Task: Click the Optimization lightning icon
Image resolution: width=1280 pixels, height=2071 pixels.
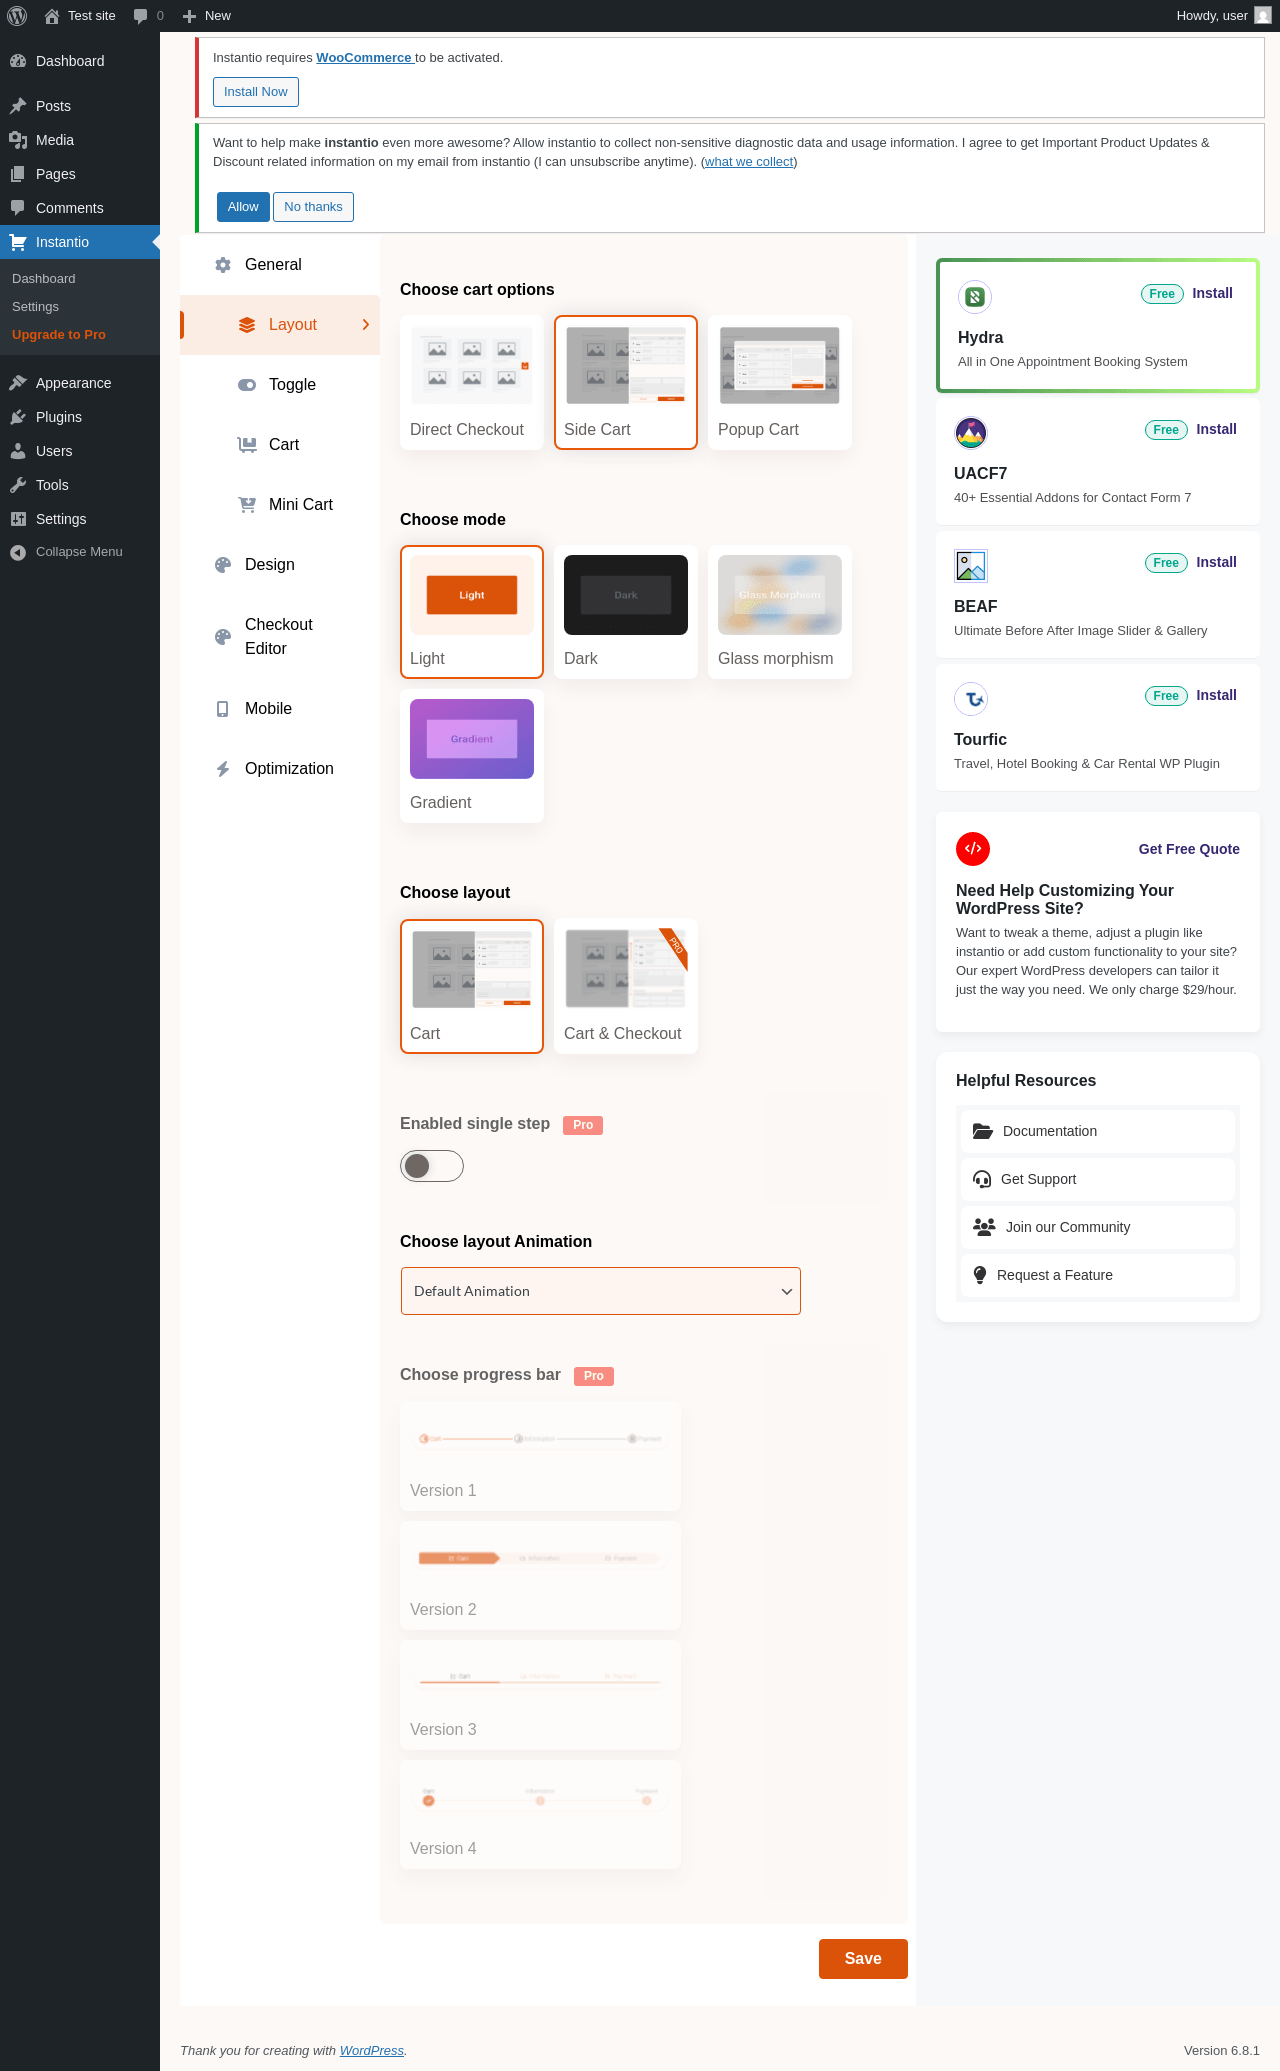Action: pyautogui.click(x=223, y=769)
